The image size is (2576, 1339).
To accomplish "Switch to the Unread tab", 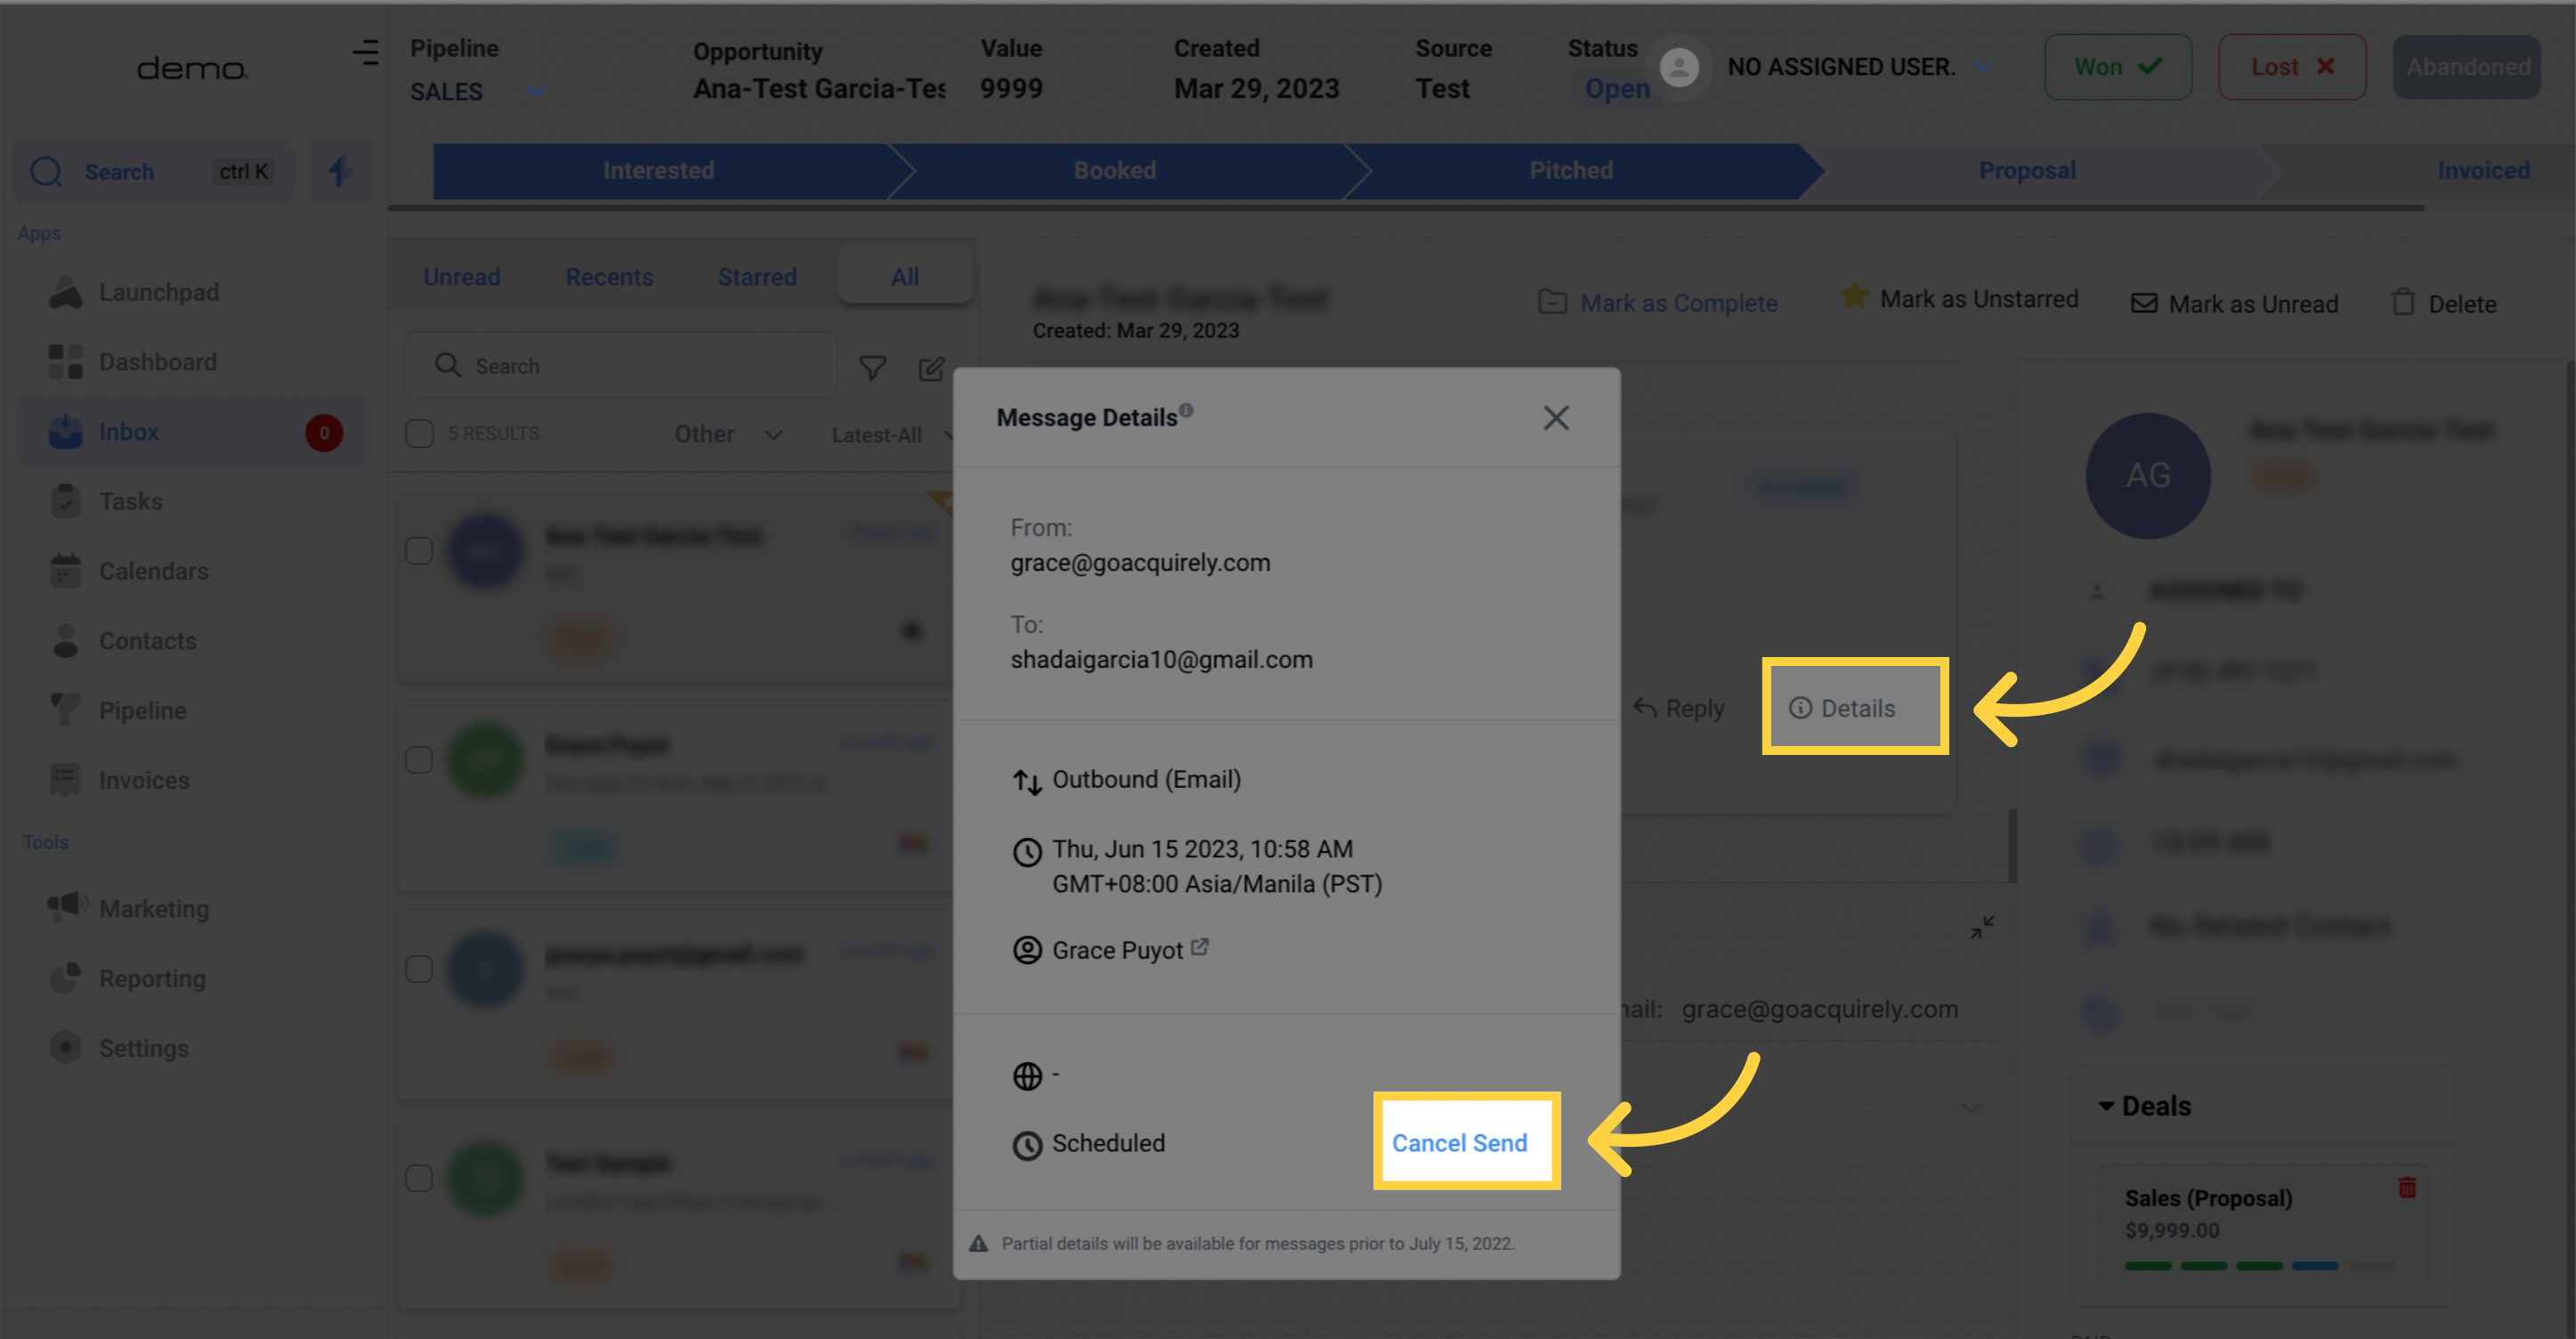I will pos(461,277).
